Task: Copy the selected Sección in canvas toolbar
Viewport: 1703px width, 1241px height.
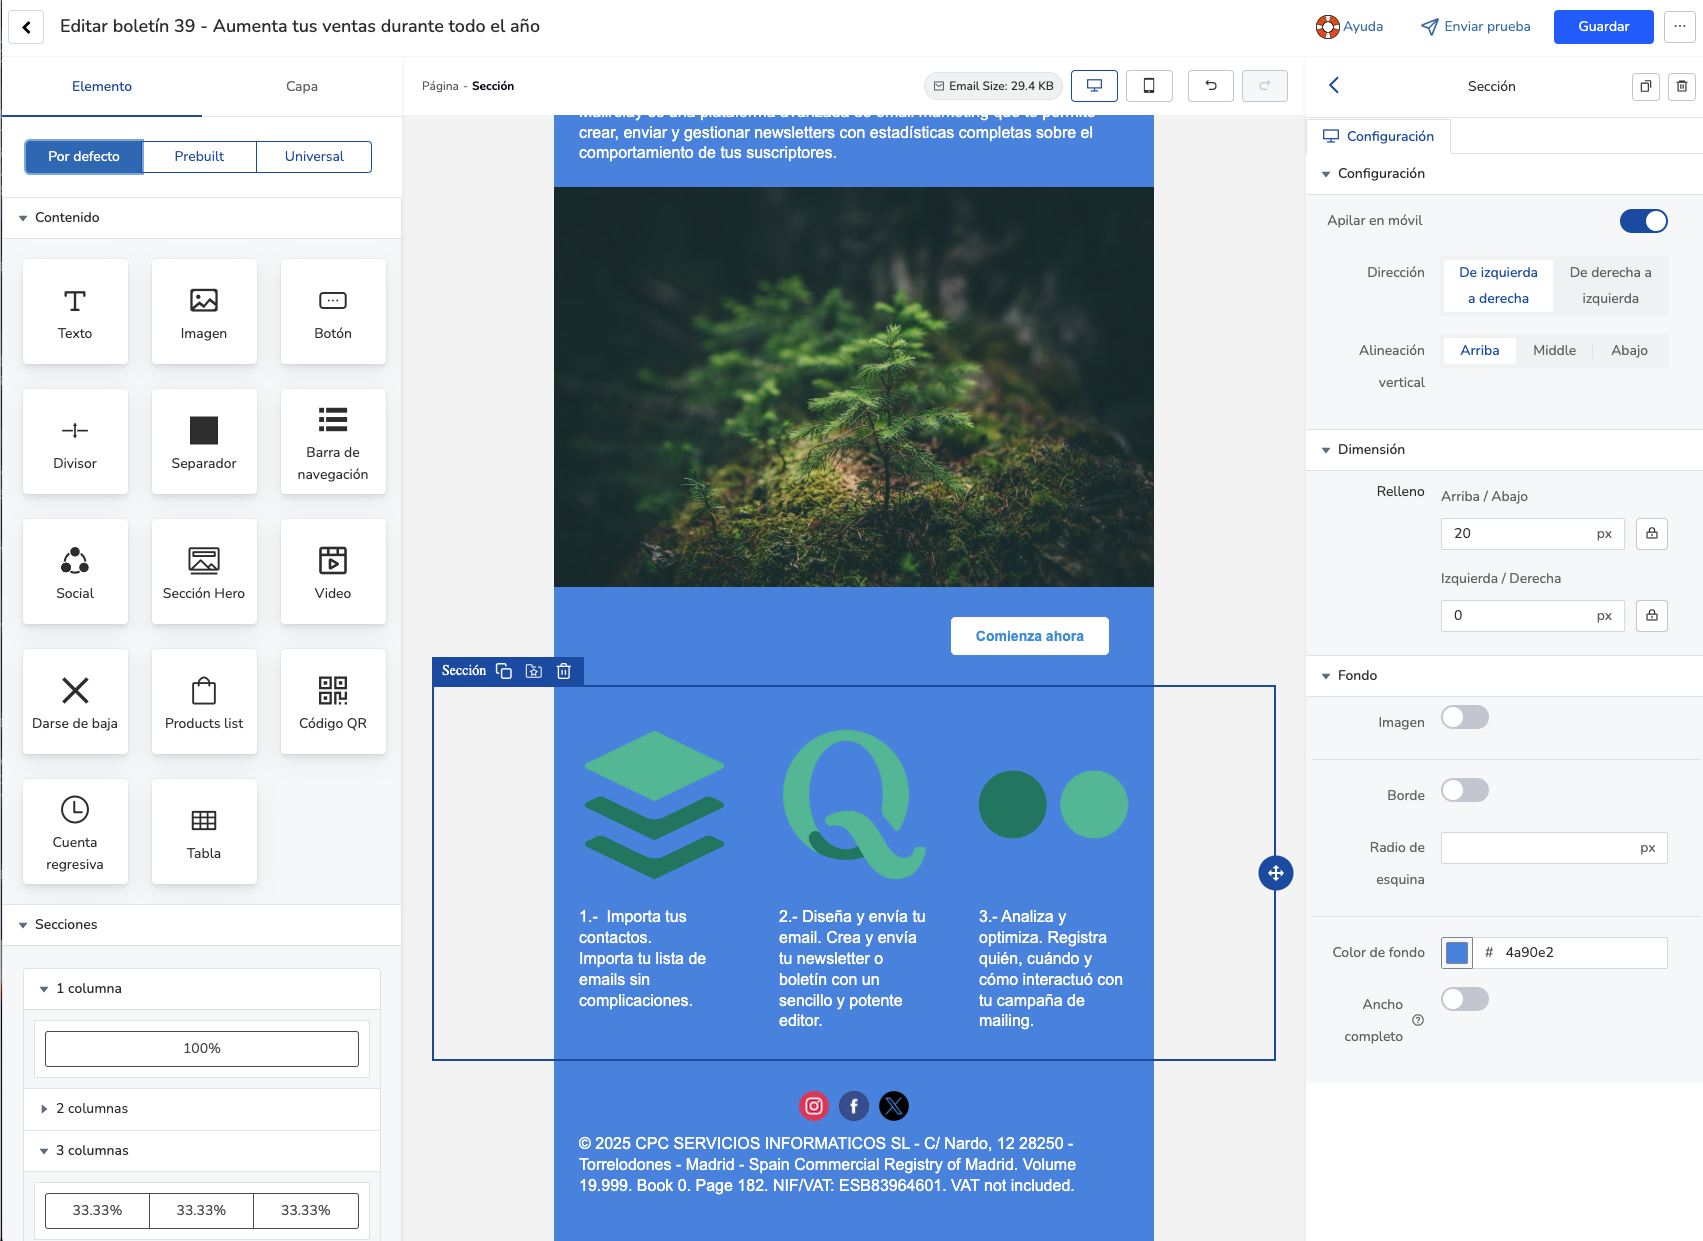Action: tap(504, 671)
